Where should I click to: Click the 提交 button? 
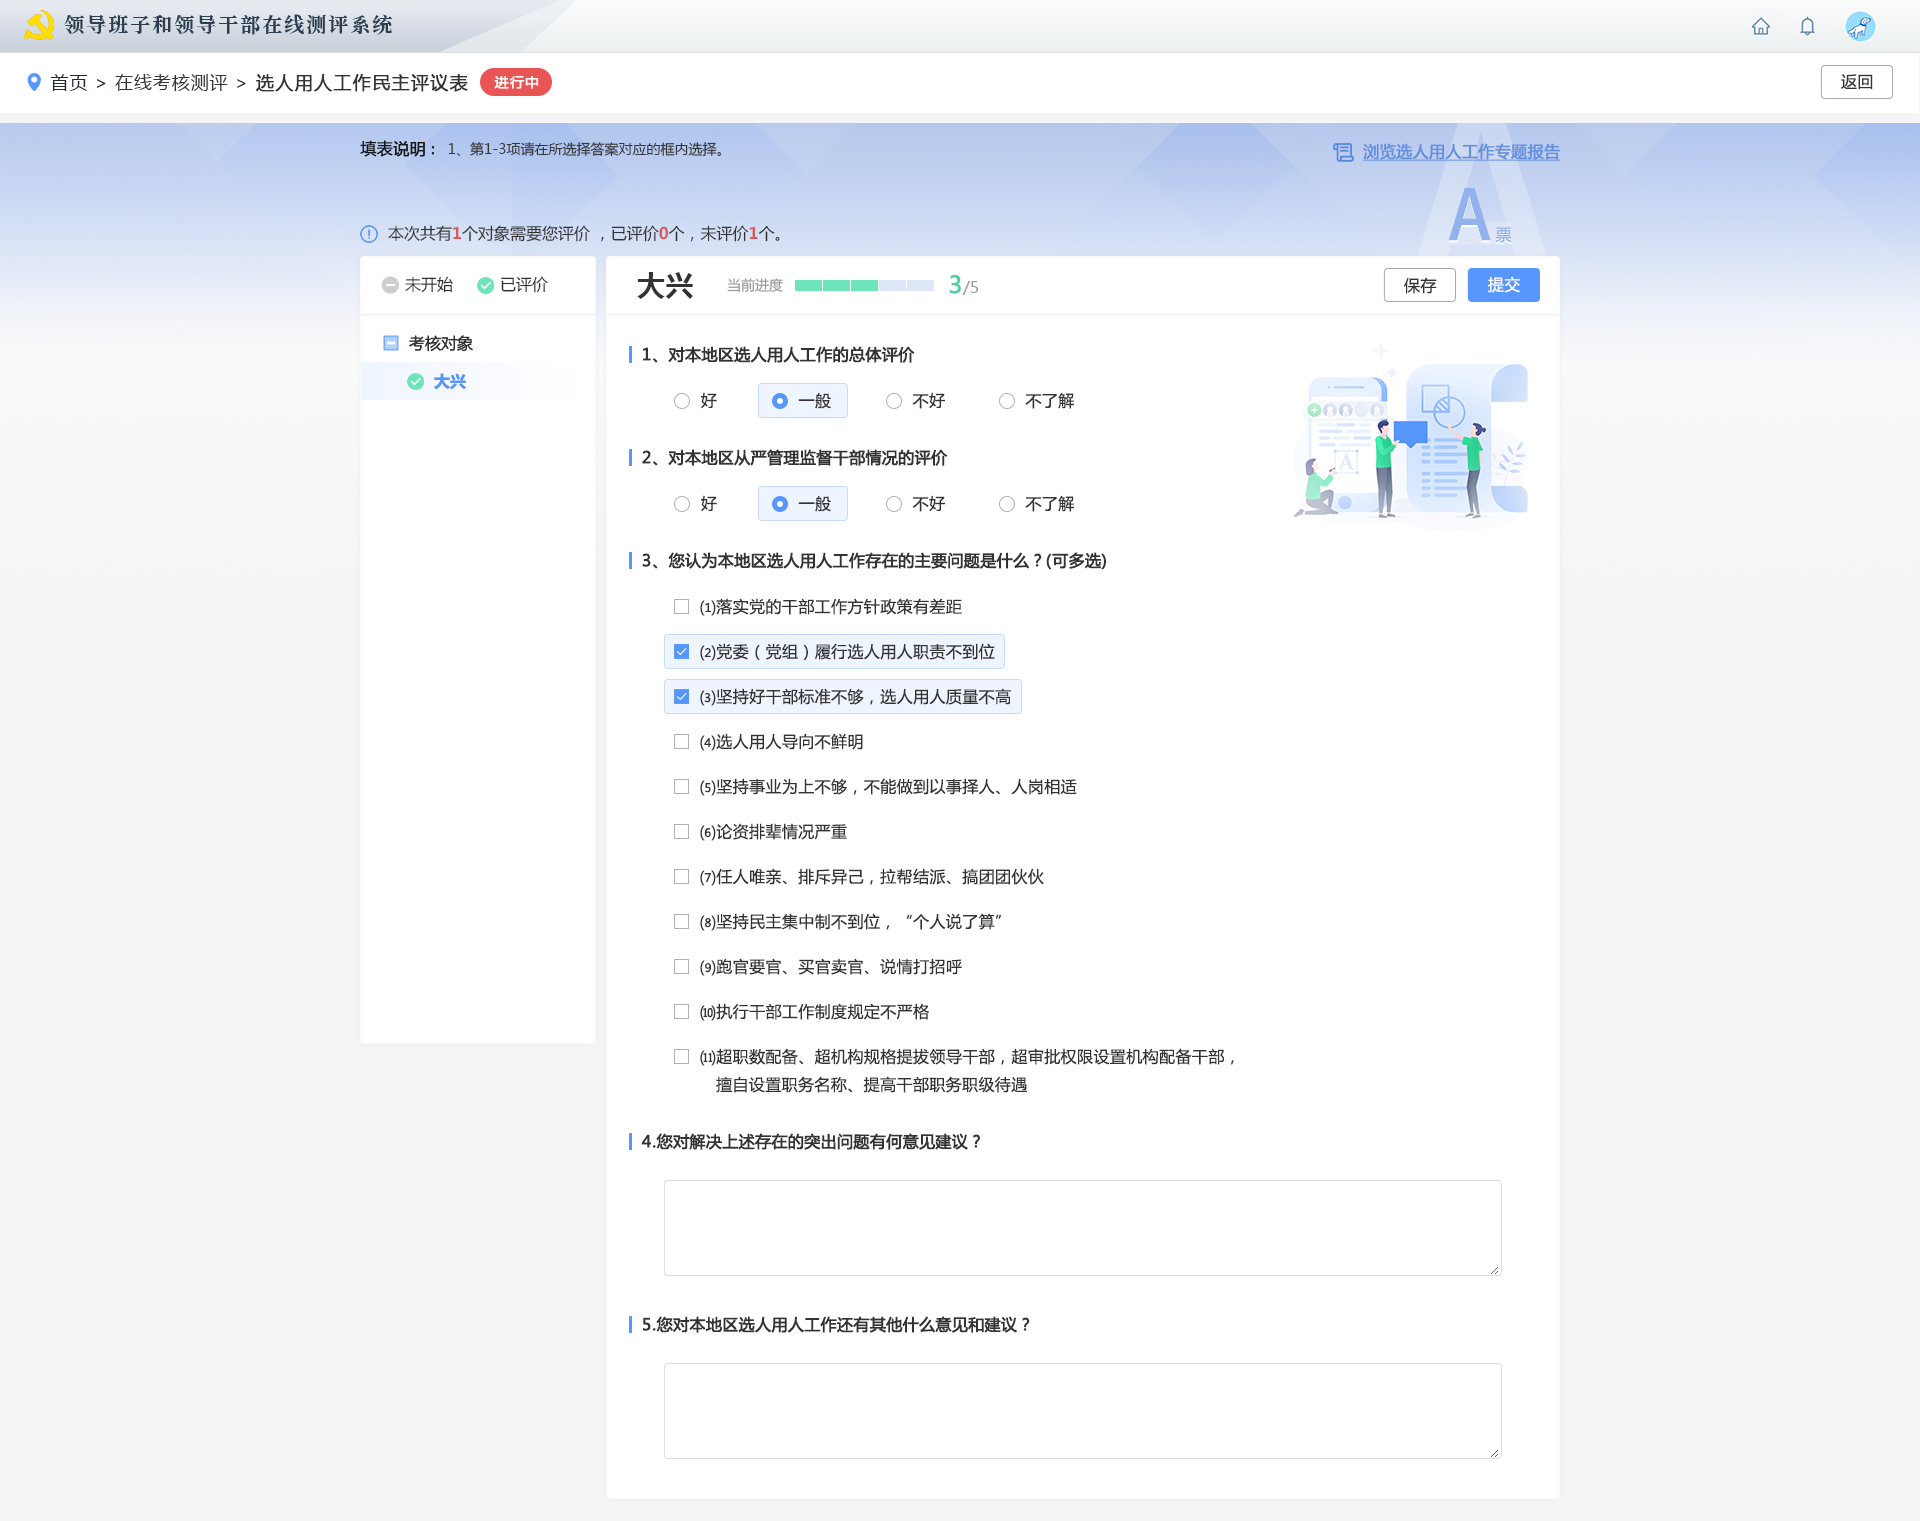coord(1503,285)
